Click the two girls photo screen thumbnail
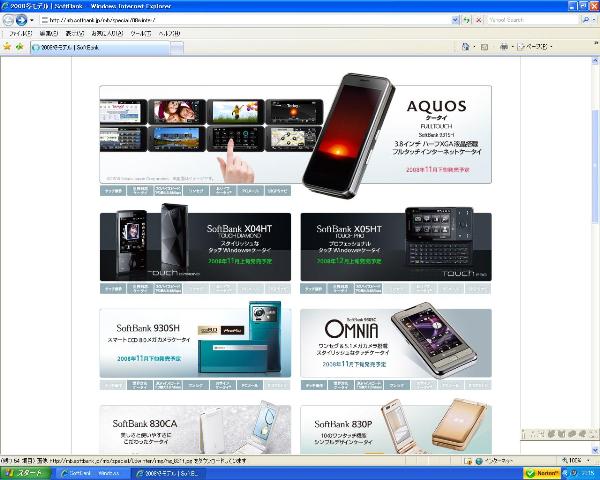 [176, 111]
